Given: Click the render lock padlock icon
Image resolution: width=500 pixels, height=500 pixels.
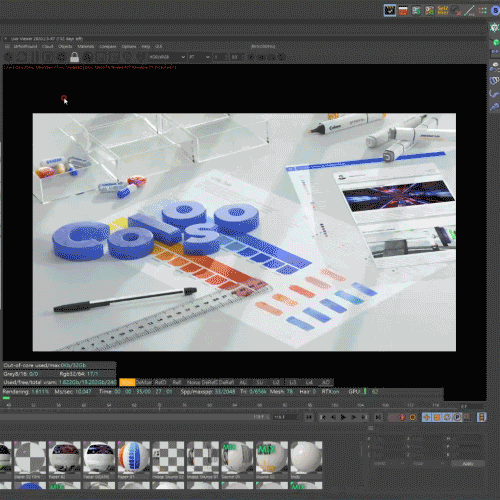Looking at the screenshot, I should [74, 57].
